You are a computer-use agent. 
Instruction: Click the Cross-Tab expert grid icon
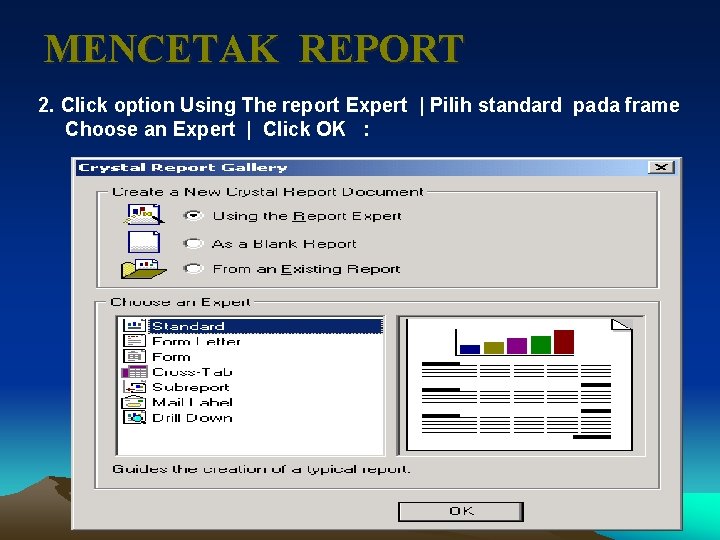click(135, 372)
